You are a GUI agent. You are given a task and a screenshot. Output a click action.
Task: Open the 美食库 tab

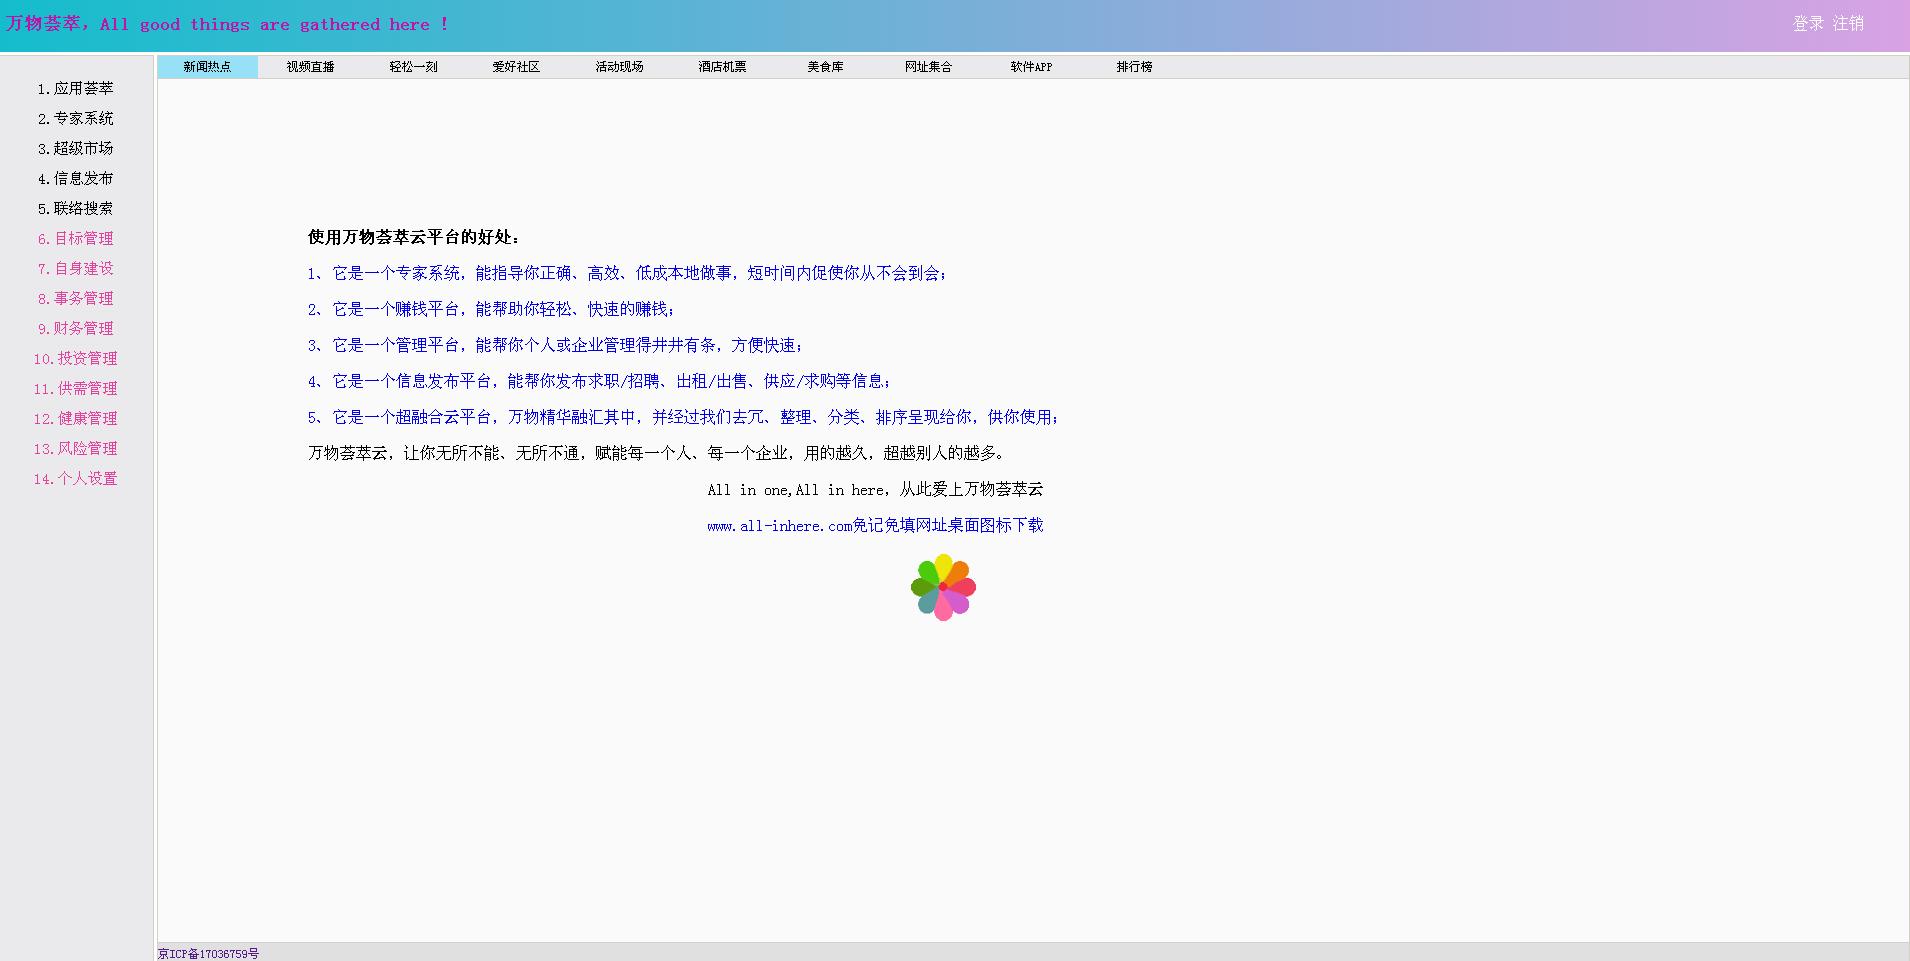point(825,67)
